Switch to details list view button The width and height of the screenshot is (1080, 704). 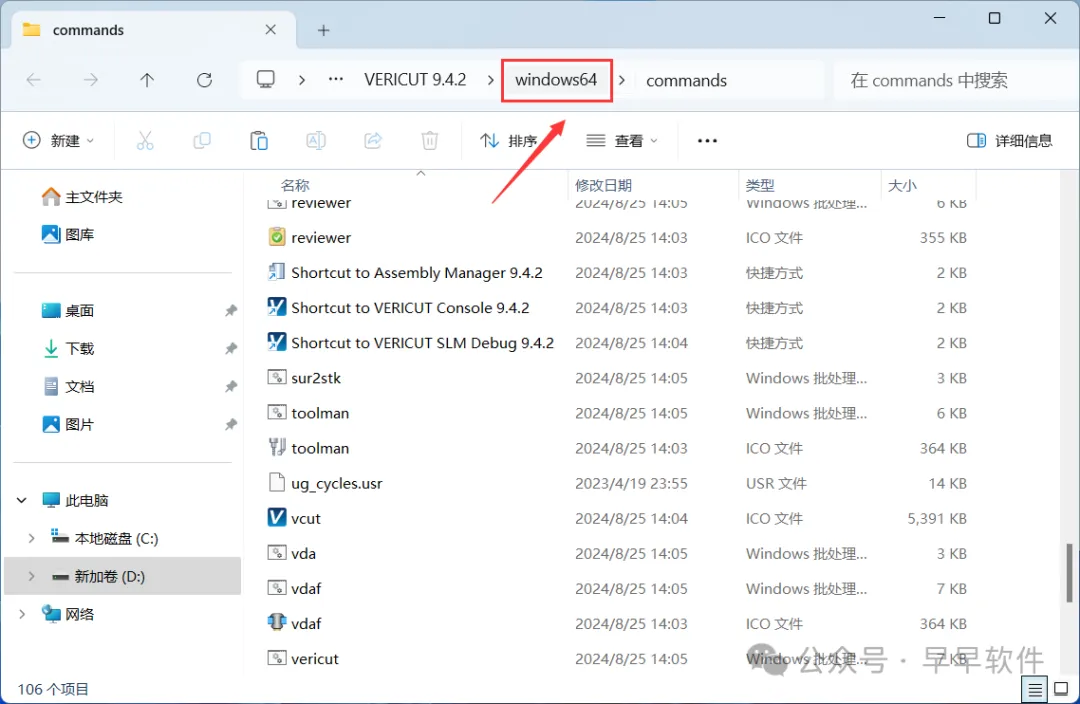pyautogui.click(x=1035, y=688)
